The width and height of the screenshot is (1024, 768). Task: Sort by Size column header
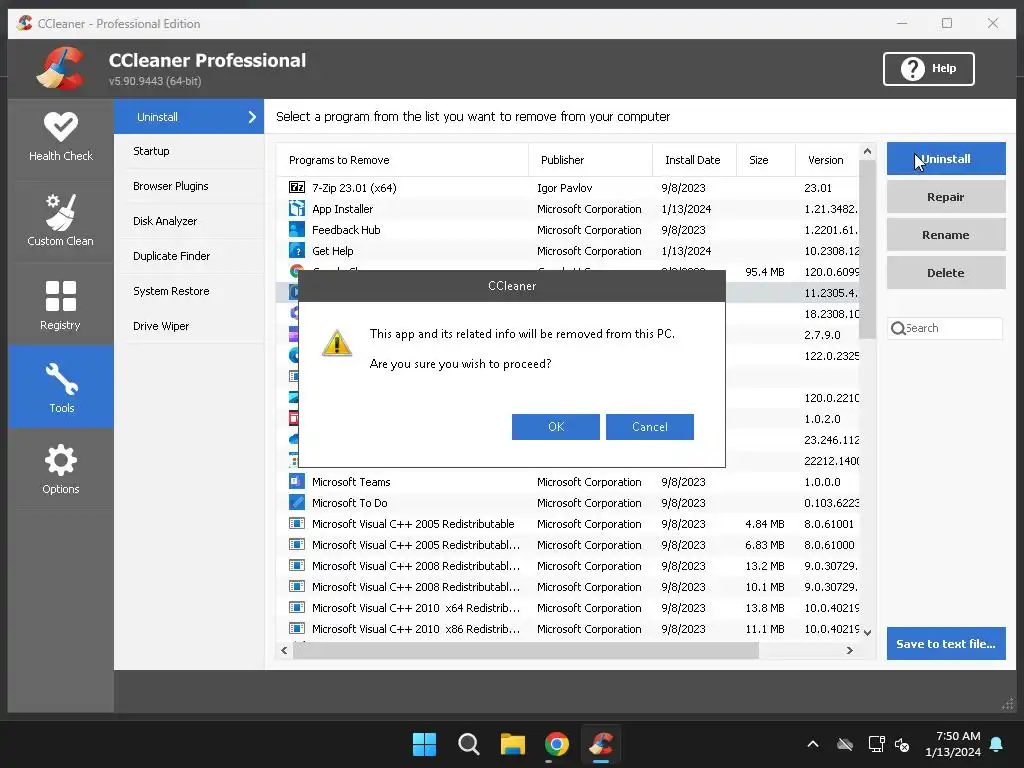(x=765, y=160)
